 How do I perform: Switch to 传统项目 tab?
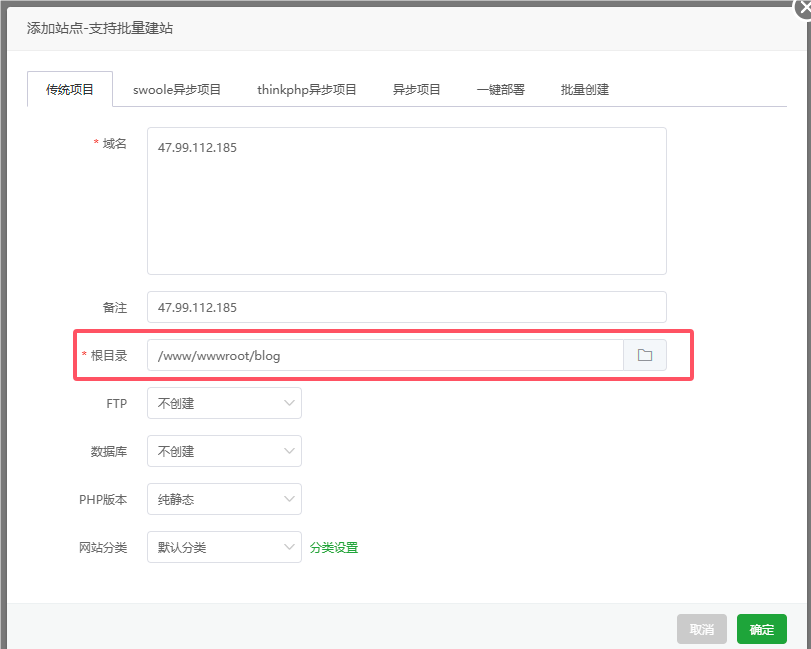point(70,89)
